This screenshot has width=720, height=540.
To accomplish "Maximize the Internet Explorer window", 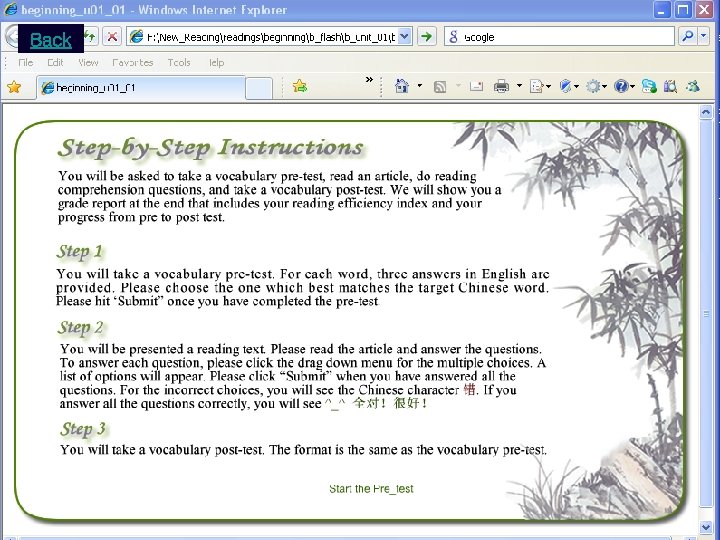I will click(683, 10).
